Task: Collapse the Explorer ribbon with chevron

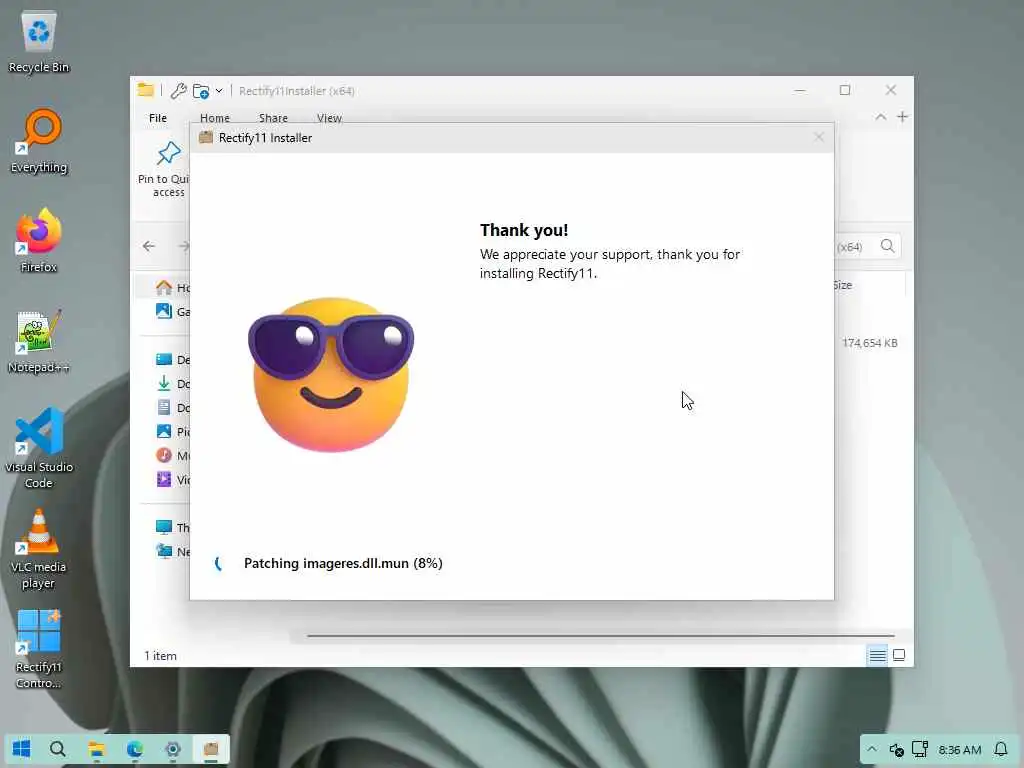Action: (880, 117)
